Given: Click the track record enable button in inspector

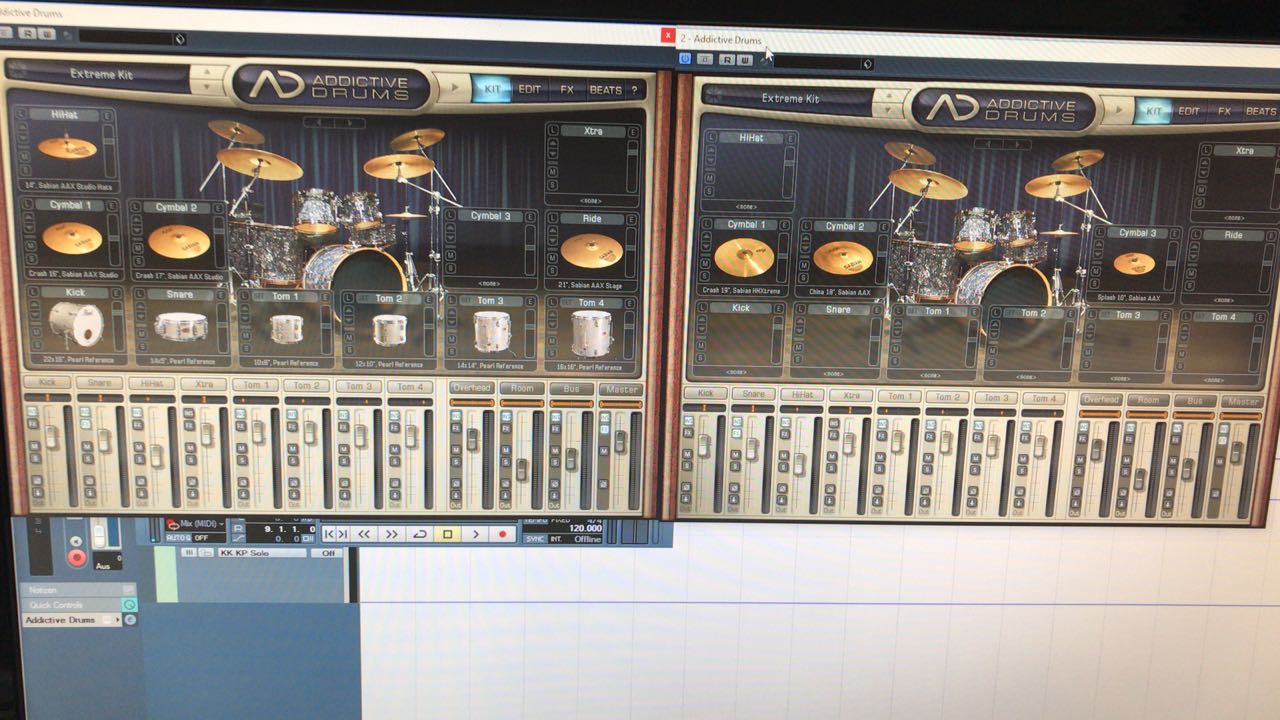Looking at the screenshot, I should pos(76,556).
